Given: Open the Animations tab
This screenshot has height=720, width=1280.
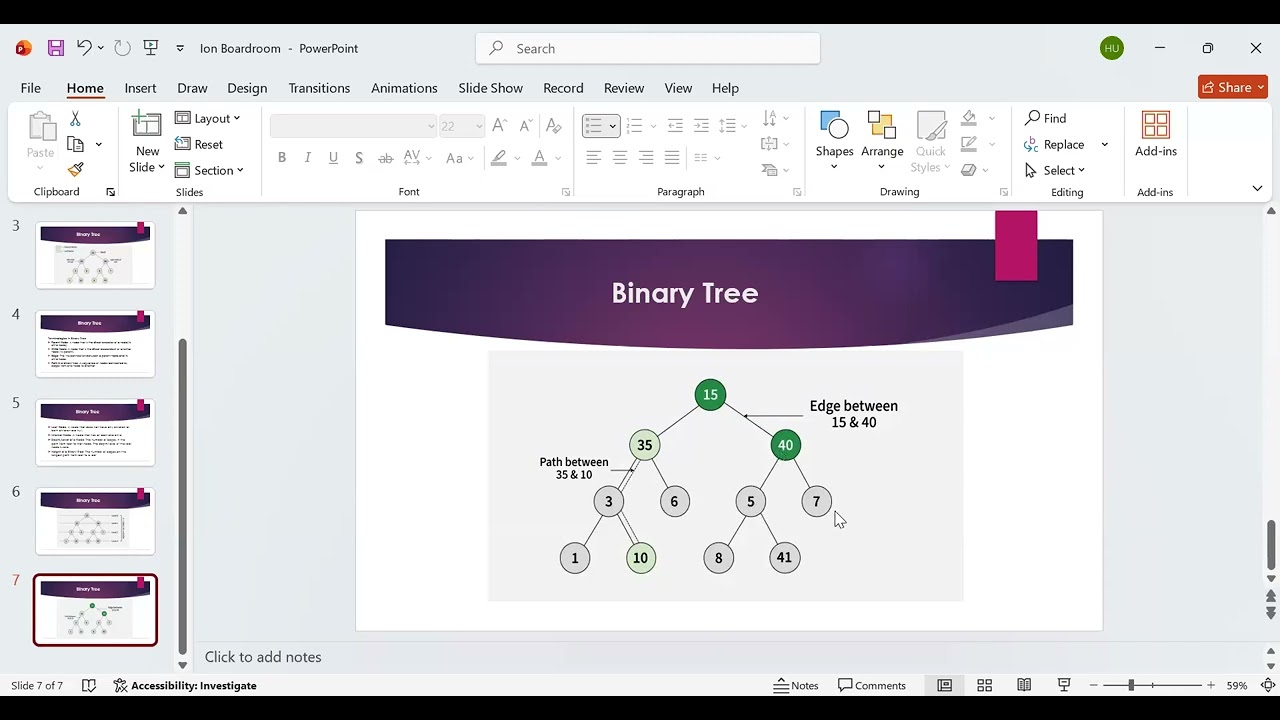Looking at the screenshot, I should (x=404, y=88).
